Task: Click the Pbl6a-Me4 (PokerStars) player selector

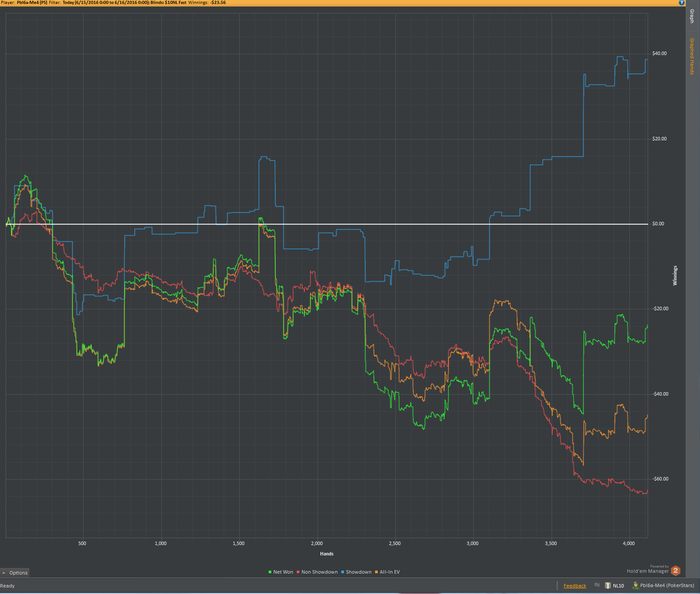Action: coord(663,586)
